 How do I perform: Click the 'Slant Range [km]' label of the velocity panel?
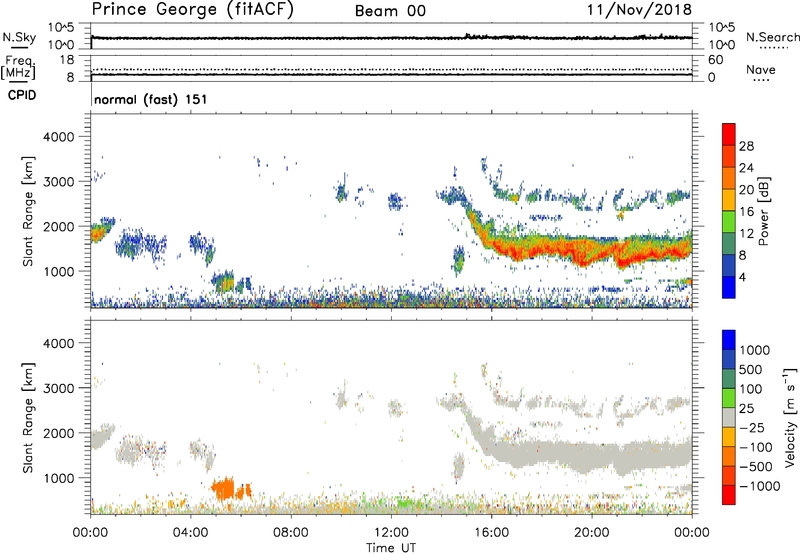click(x=28, y=418)
